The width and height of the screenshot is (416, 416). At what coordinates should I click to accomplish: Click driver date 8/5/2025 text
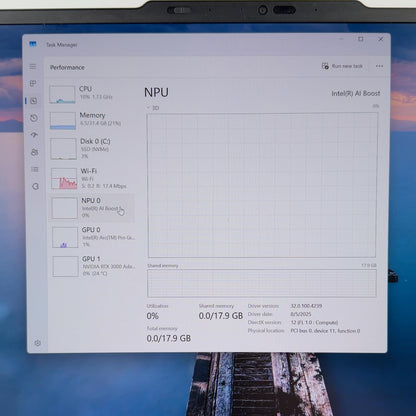[x=301, y=314]
